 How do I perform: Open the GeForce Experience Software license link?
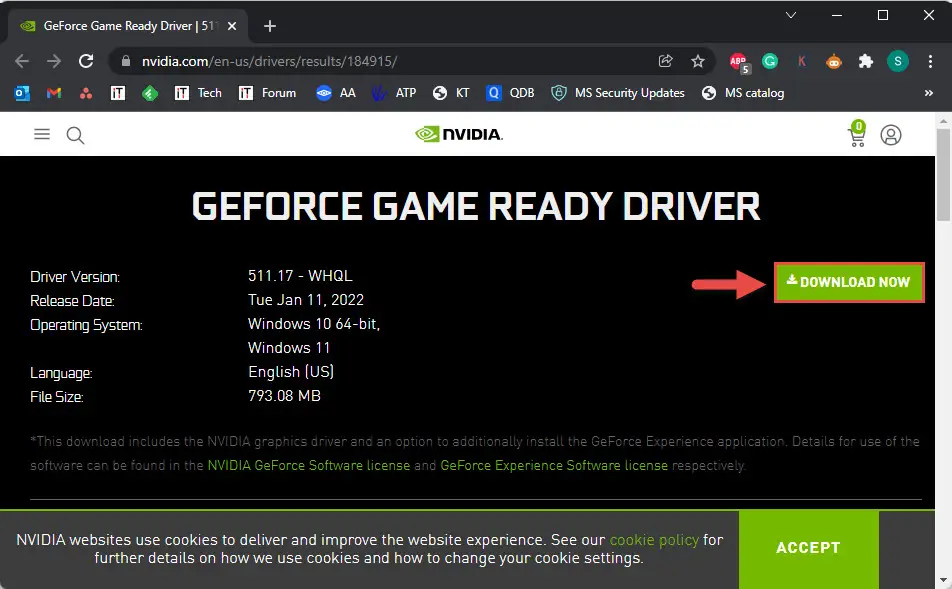coord(554,466)
